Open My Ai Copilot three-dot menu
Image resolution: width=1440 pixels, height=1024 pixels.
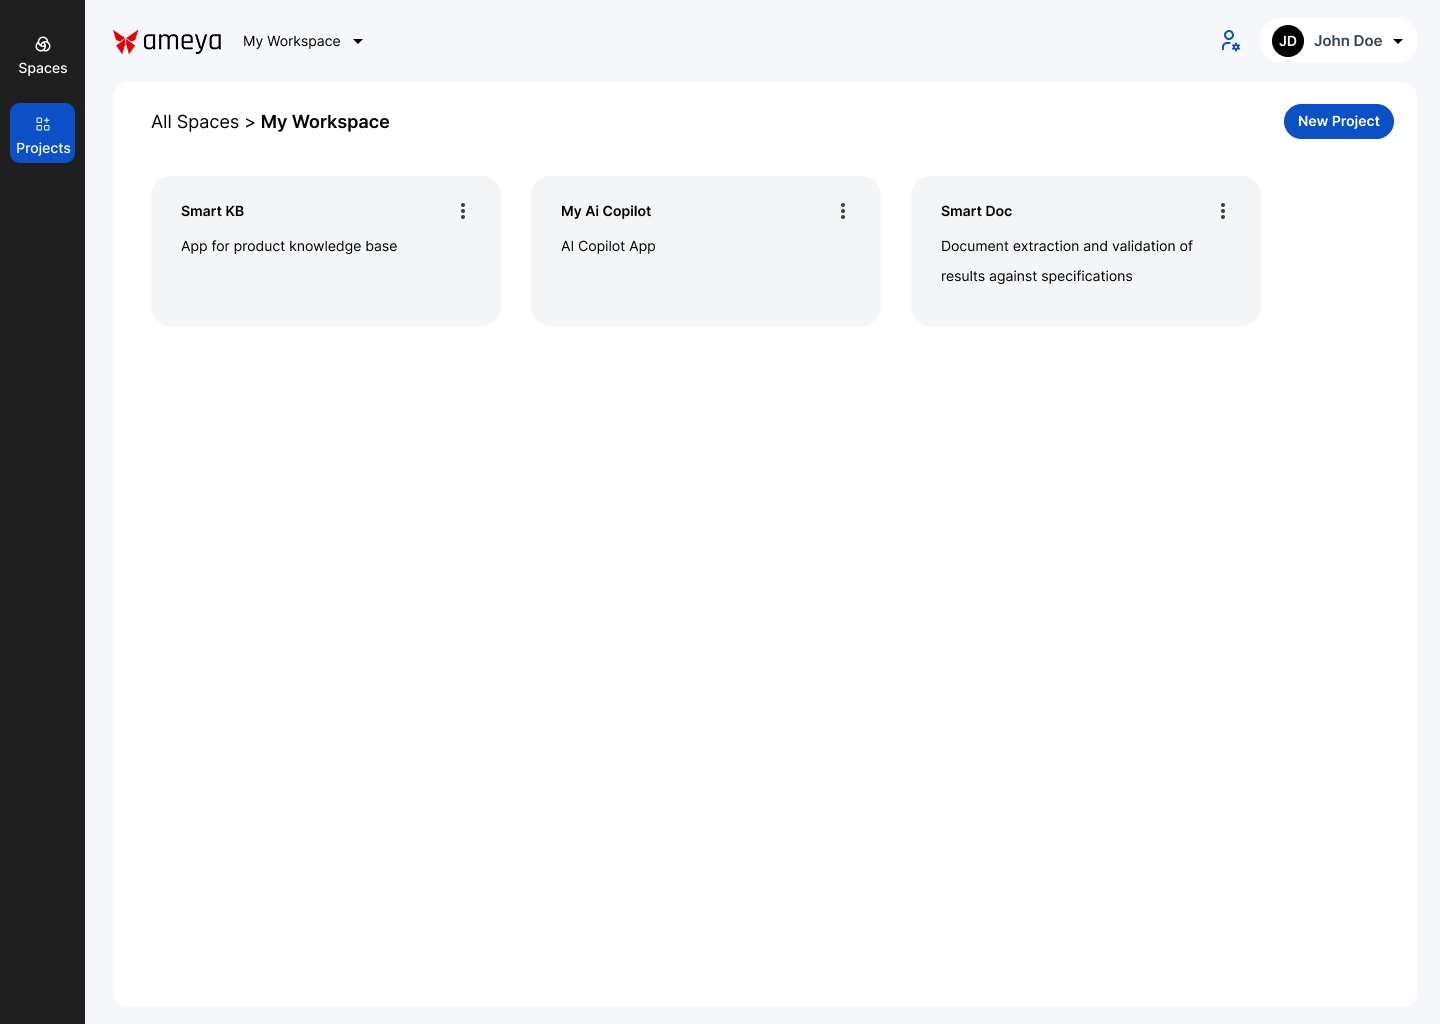pyautogui.click(x=843, y=211)
